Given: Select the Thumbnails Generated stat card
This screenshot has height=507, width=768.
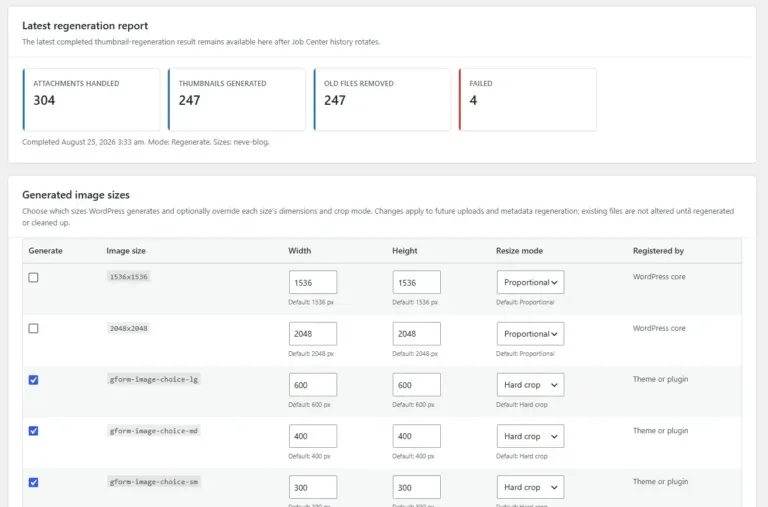Looking at the screenshot, I should pyautogui.click(x=237, y=99).
